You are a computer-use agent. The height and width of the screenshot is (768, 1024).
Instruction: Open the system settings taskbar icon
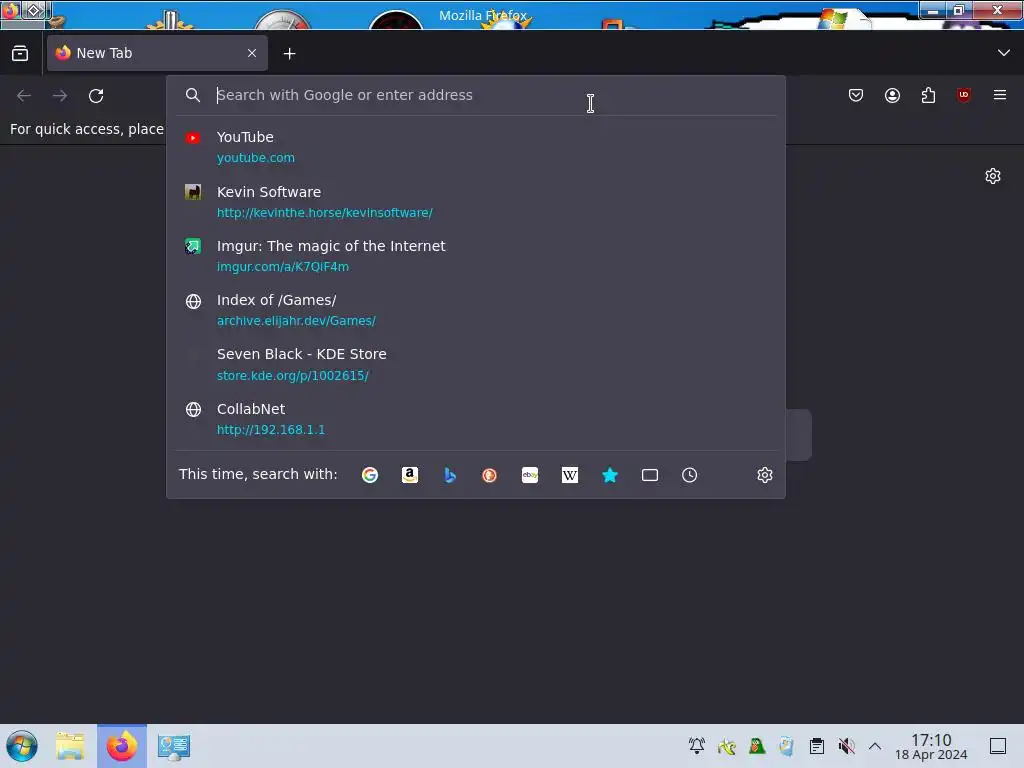coord(174,746)
